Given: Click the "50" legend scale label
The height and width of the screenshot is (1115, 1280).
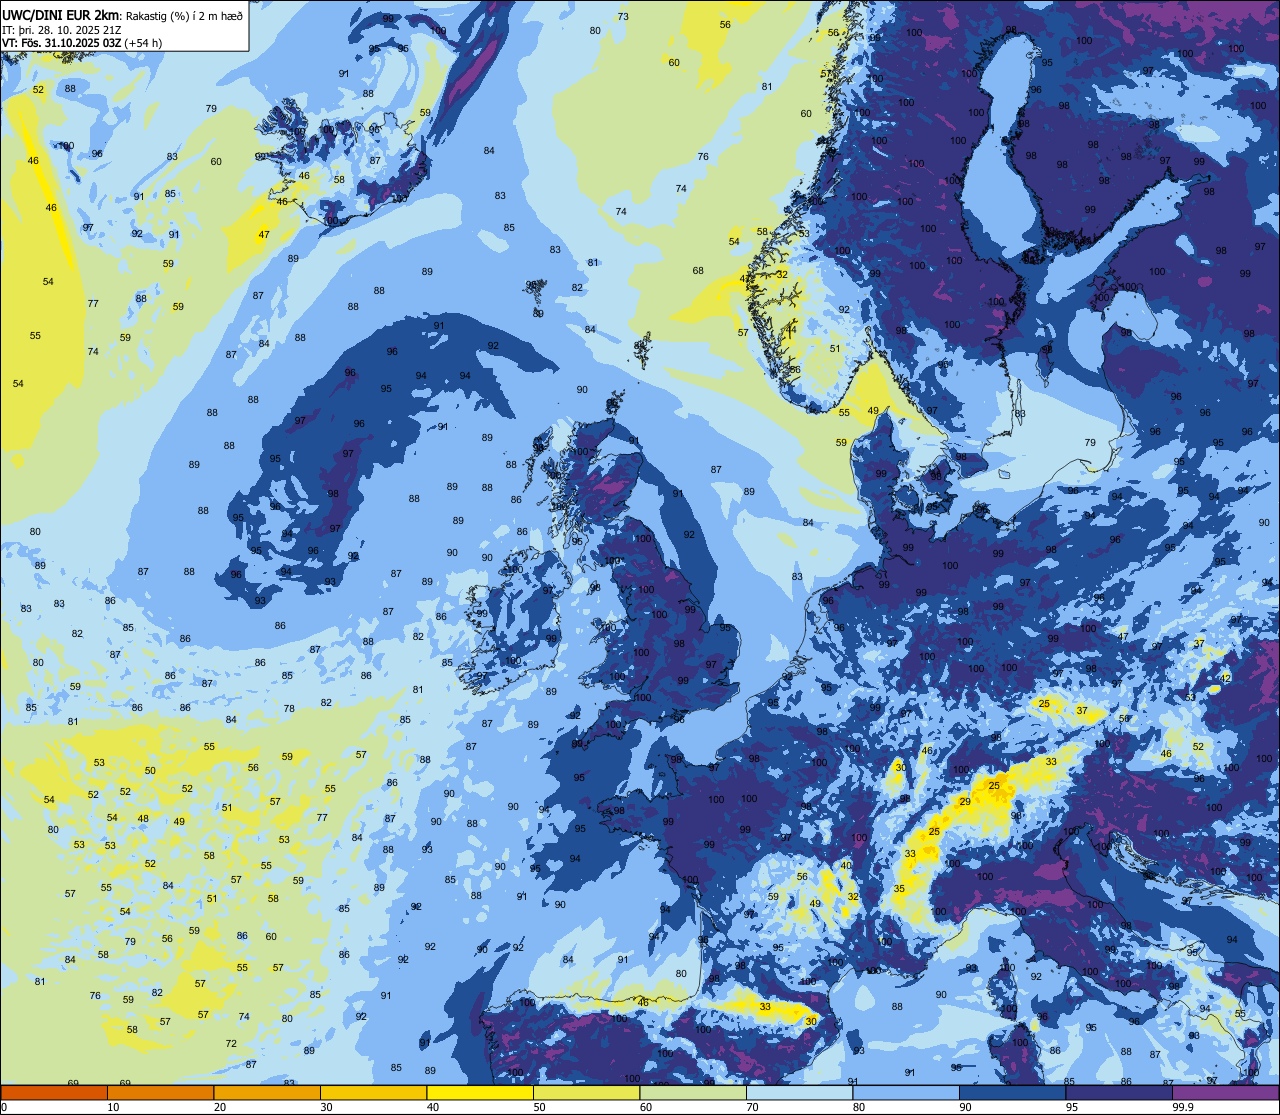Looking at the screenshot, I should point(539,1107).
